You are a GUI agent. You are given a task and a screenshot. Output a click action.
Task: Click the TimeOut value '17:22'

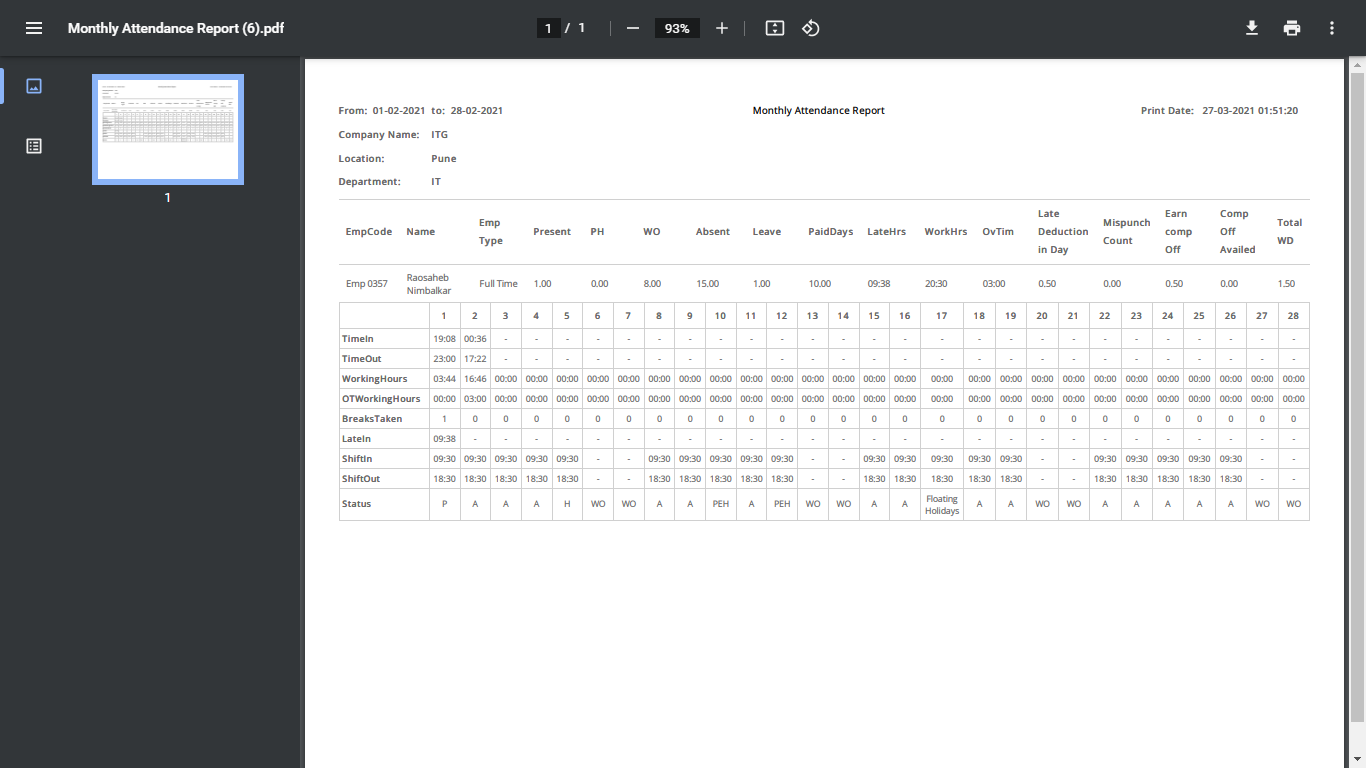pos(475,359)
